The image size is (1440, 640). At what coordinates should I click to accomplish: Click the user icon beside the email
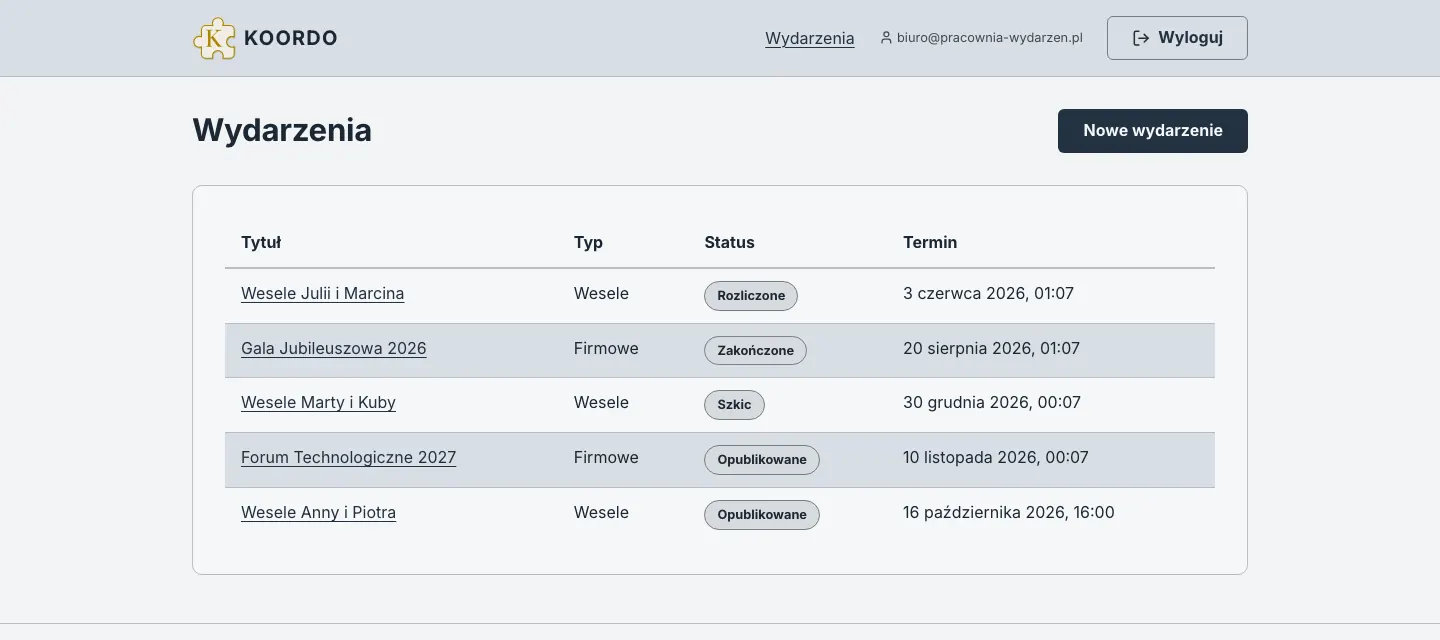click(x=886, y=38)
